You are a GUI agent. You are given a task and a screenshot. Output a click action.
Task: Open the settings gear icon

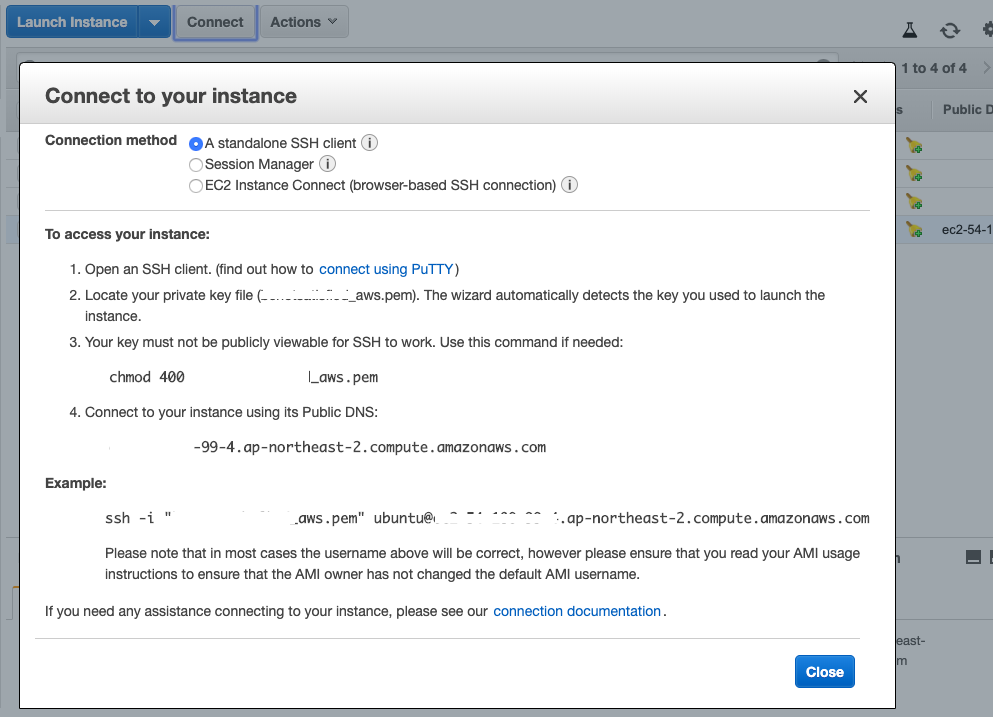point(987,29)
